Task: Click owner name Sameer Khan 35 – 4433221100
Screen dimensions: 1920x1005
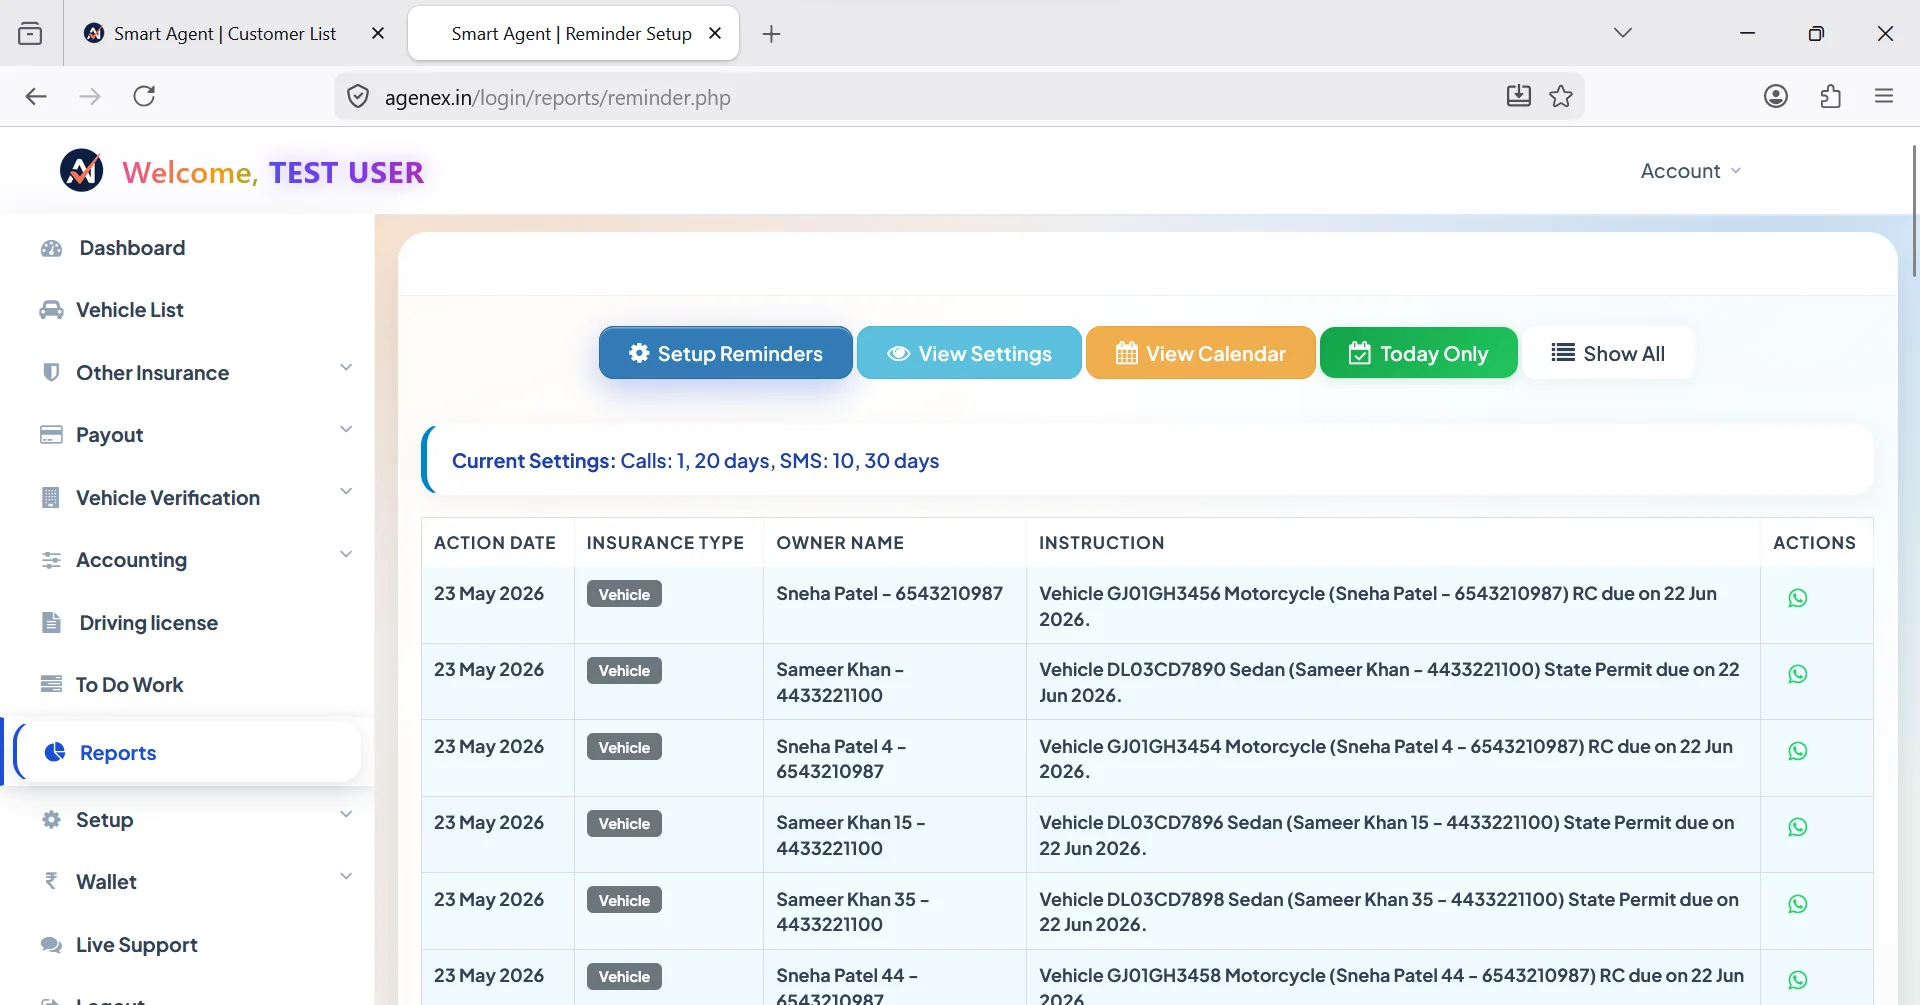Action: pos(852,912)
